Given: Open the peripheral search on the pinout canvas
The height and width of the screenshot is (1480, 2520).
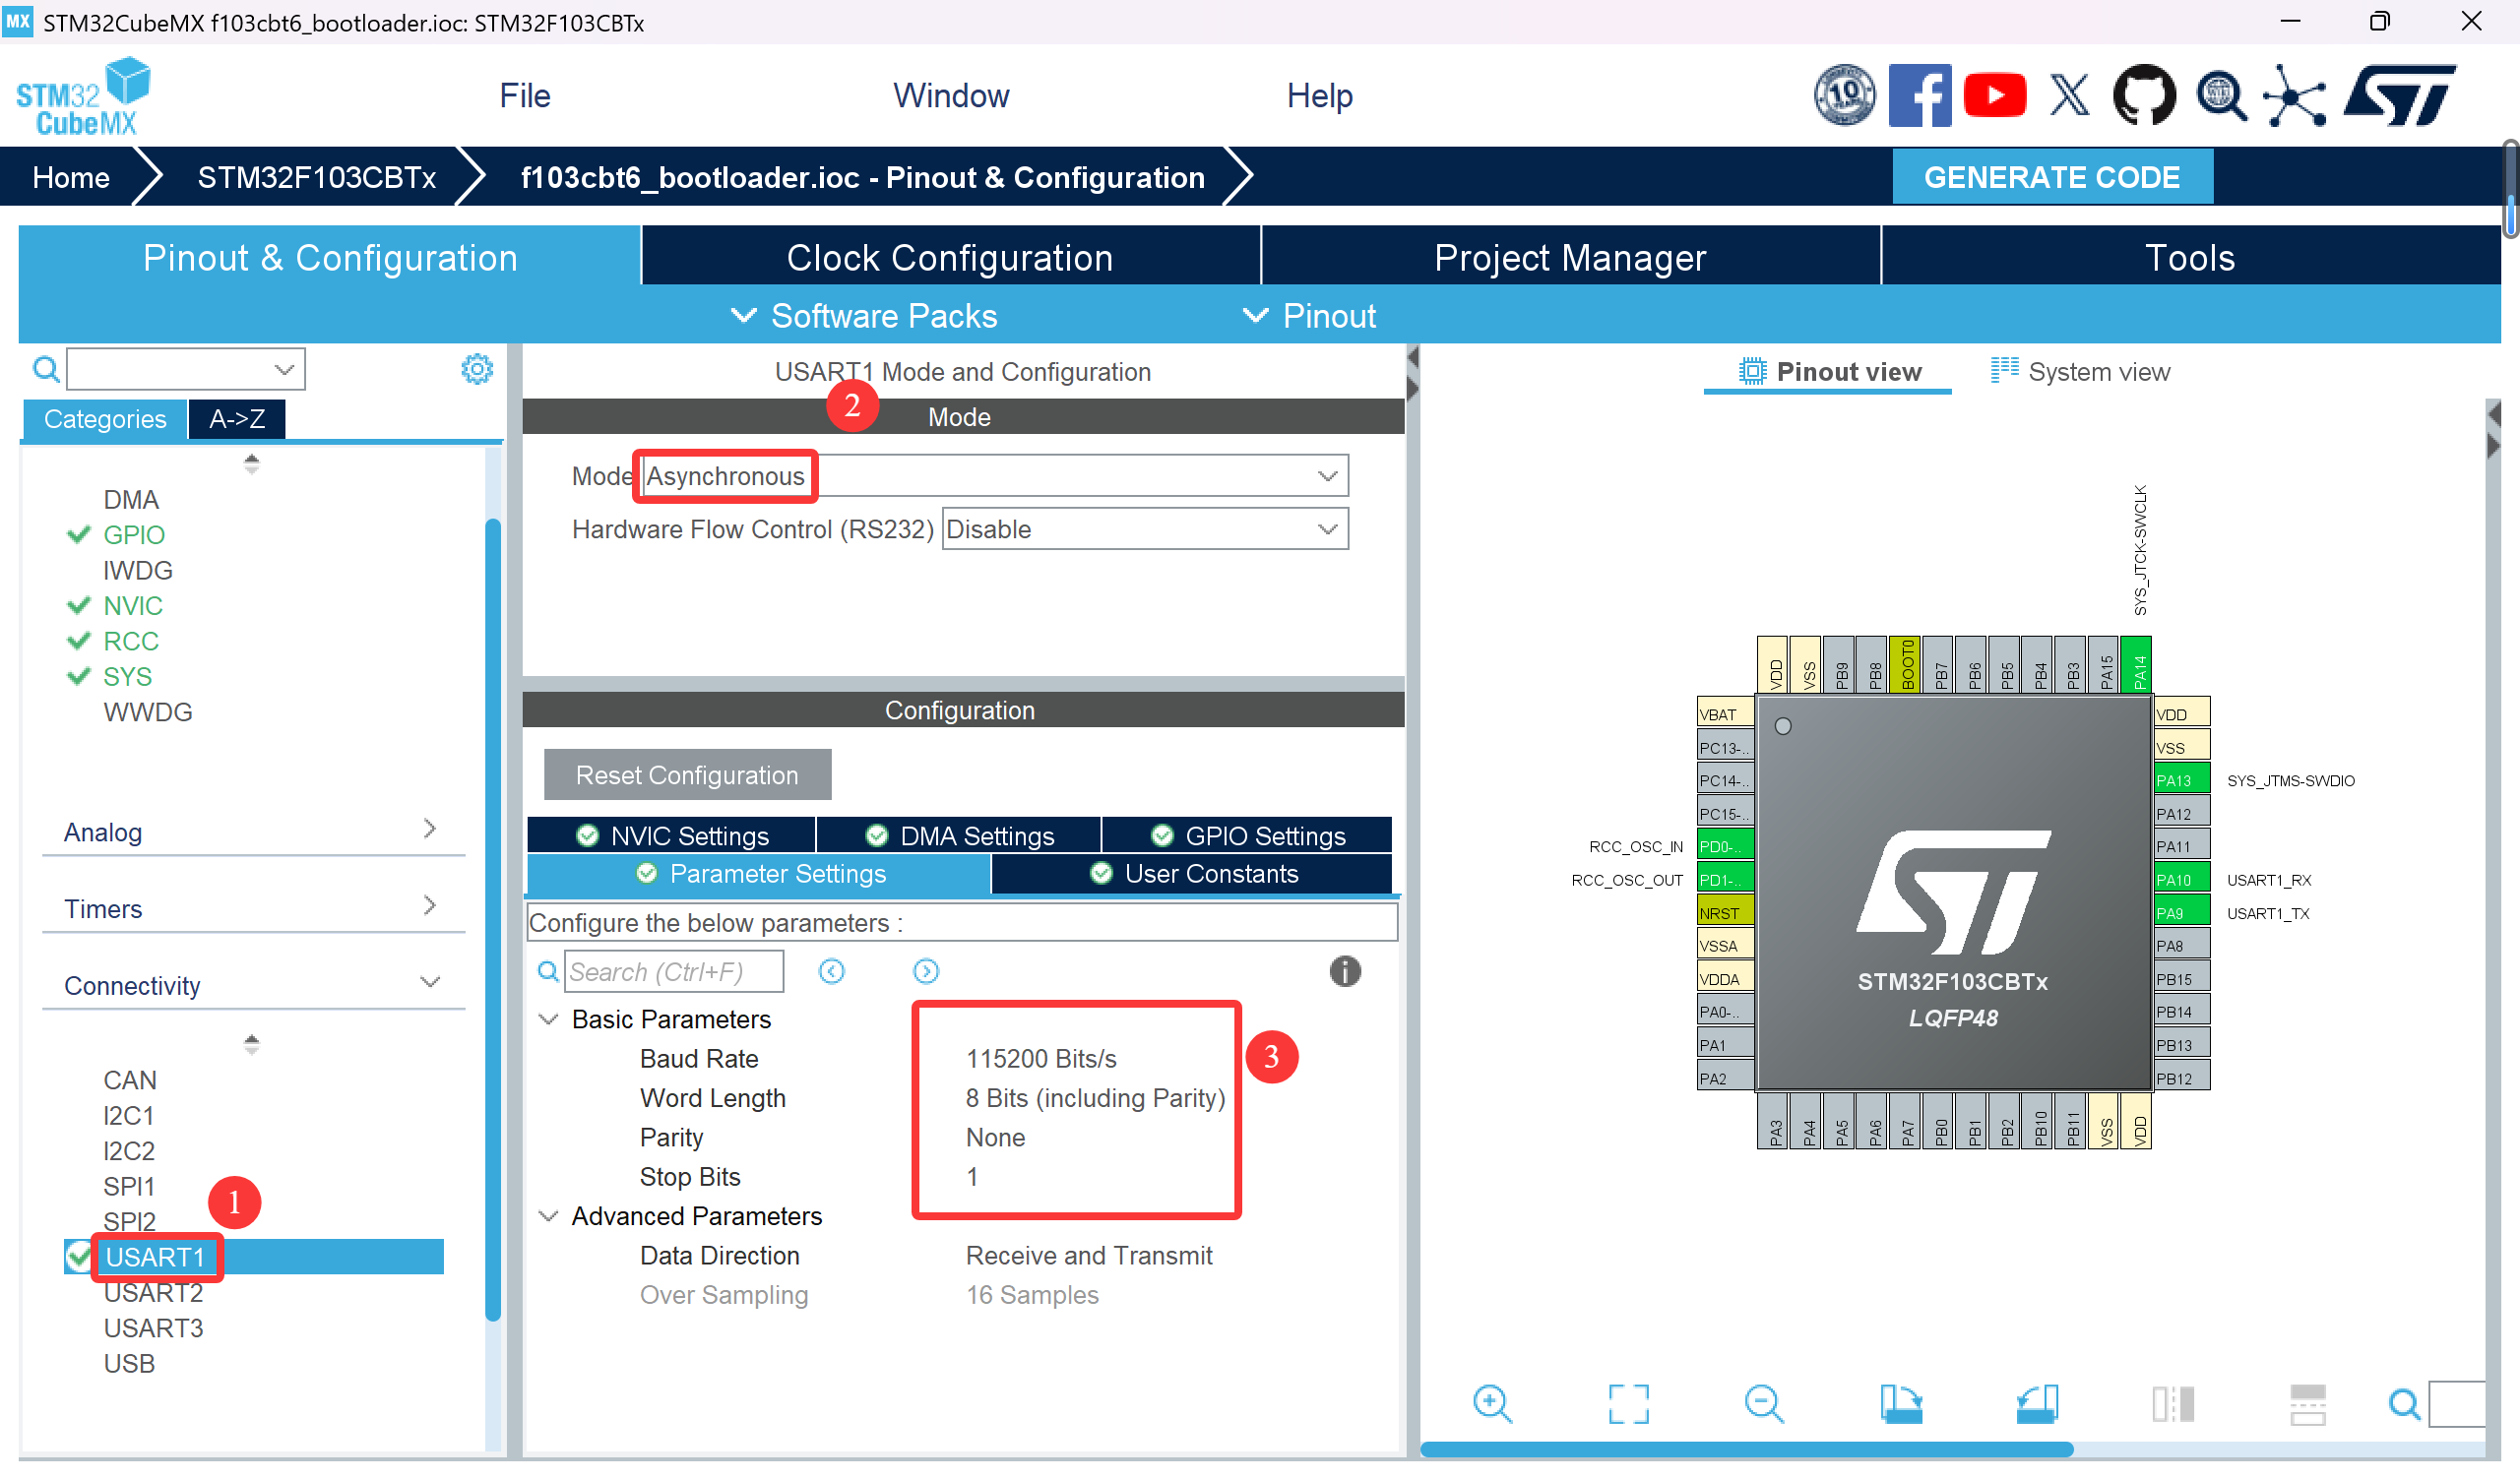Looking at the screenshot, I should pos(2403,1404).
